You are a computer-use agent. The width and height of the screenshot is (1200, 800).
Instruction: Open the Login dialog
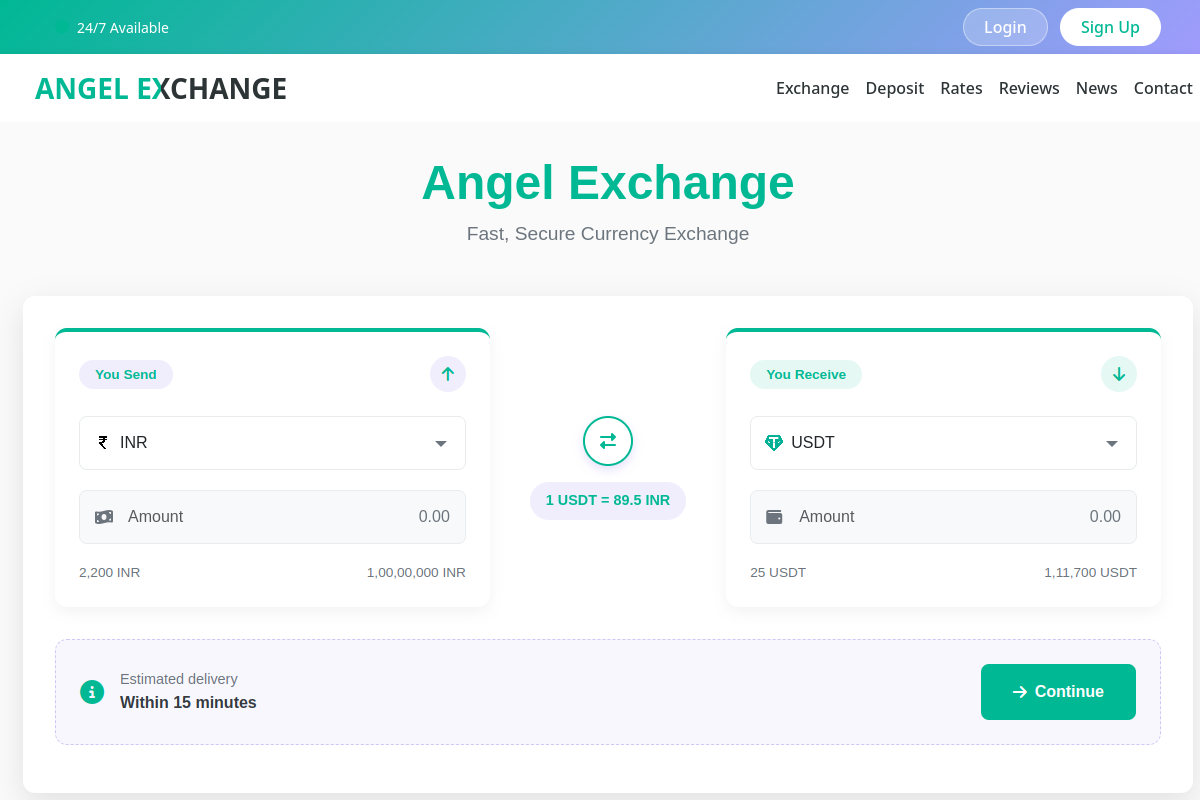(x=1005, y=27)
